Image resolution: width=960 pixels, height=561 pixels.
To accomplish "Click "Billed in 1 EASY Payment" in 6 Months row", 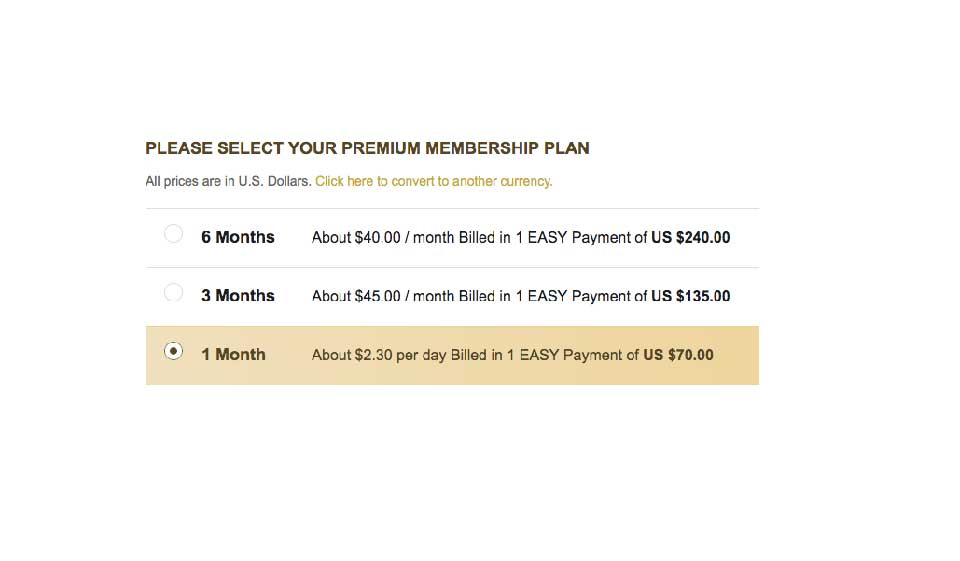I will tap(552, 238).
